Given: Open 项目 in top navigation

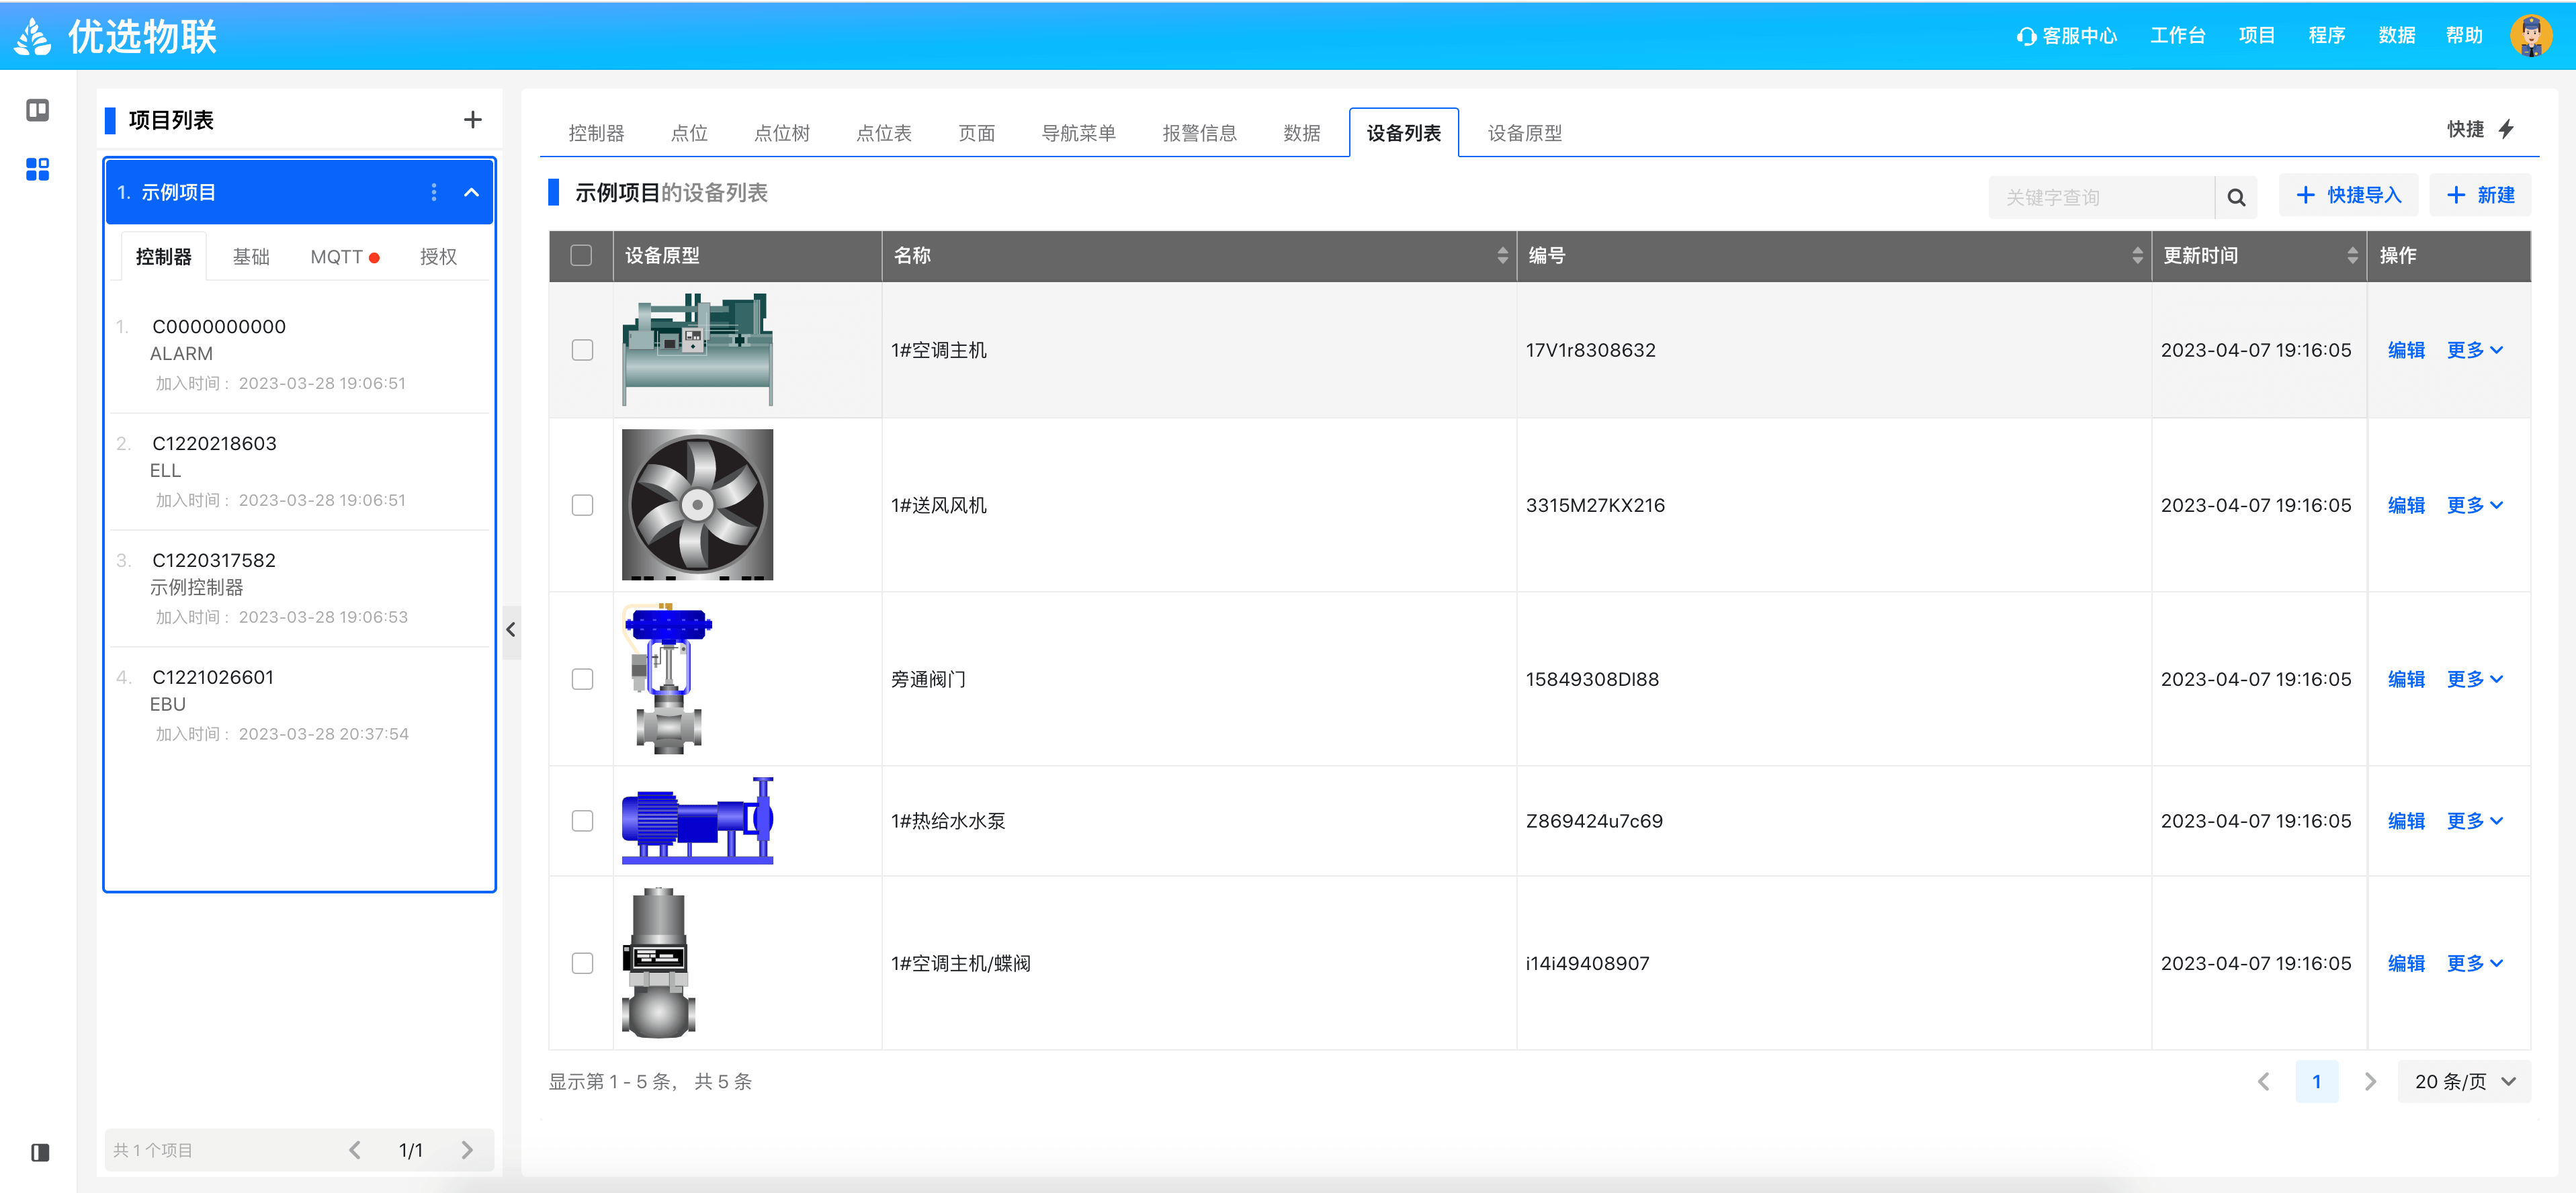Looking at the screenshot, I should 2256,36.
